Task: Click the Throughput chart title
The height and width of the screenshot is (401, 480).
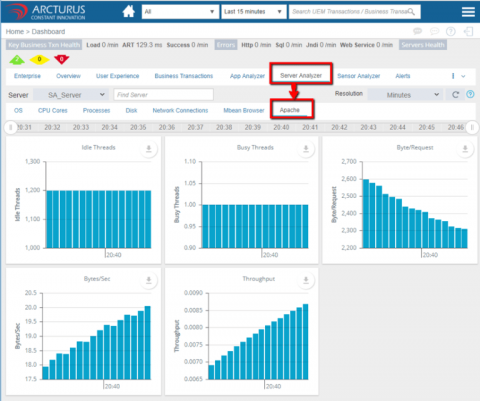Action: click(259, 279)
